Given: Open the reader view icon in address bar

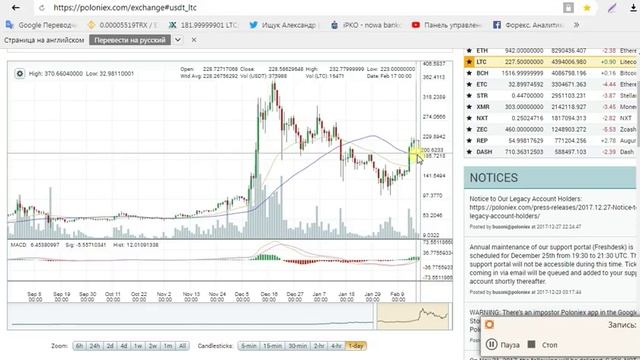Looking at the screenshot, I should pos(568,8).
